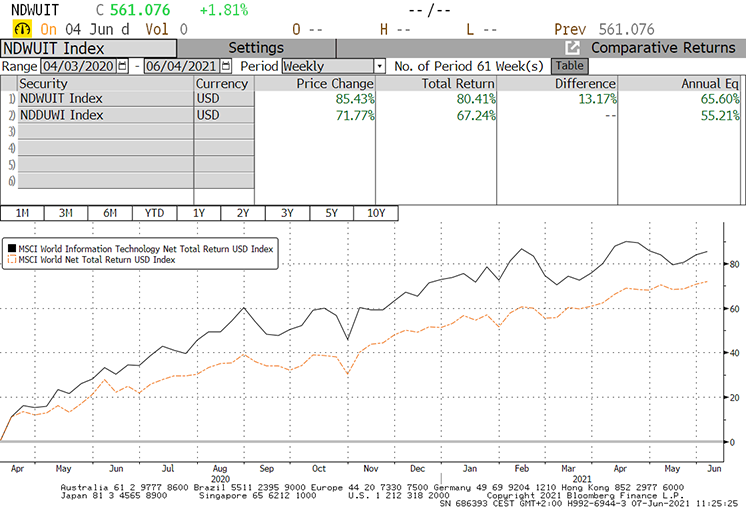The image size is (746, 527).
Task: Open the Settings tab
Action: [256, 48]
